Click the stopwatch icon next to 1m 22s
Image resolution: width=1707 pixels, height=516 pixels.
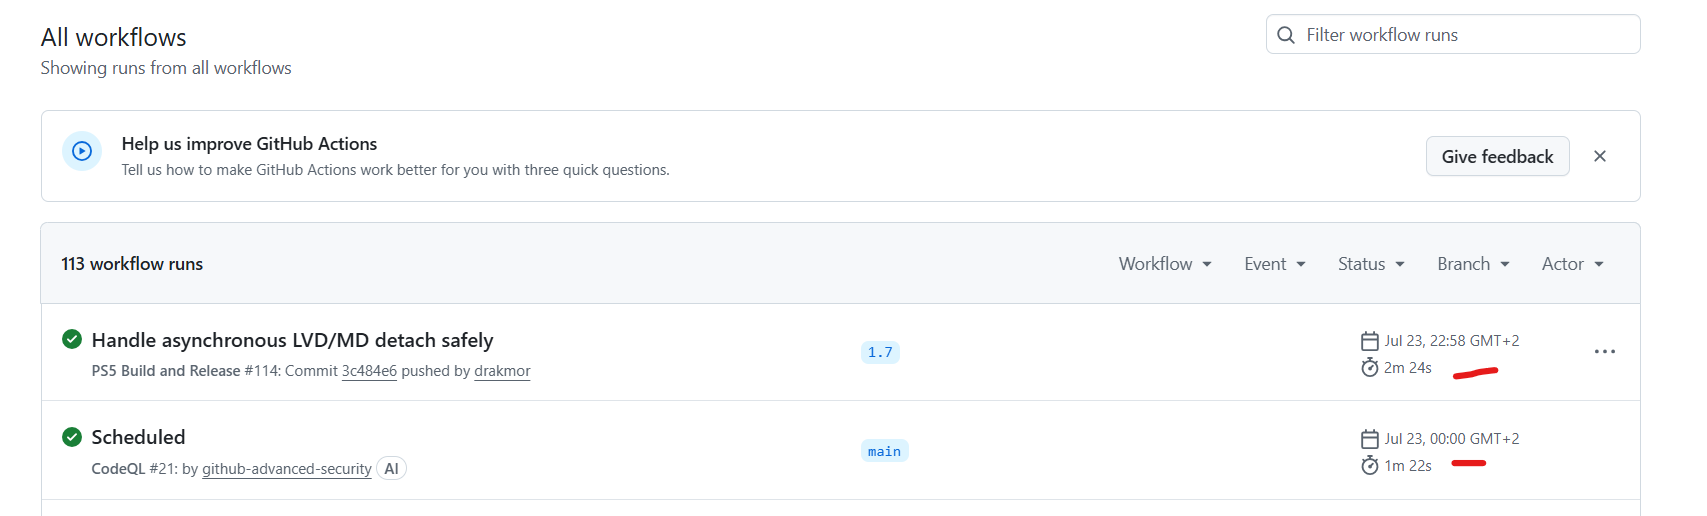pos(1370,466)
